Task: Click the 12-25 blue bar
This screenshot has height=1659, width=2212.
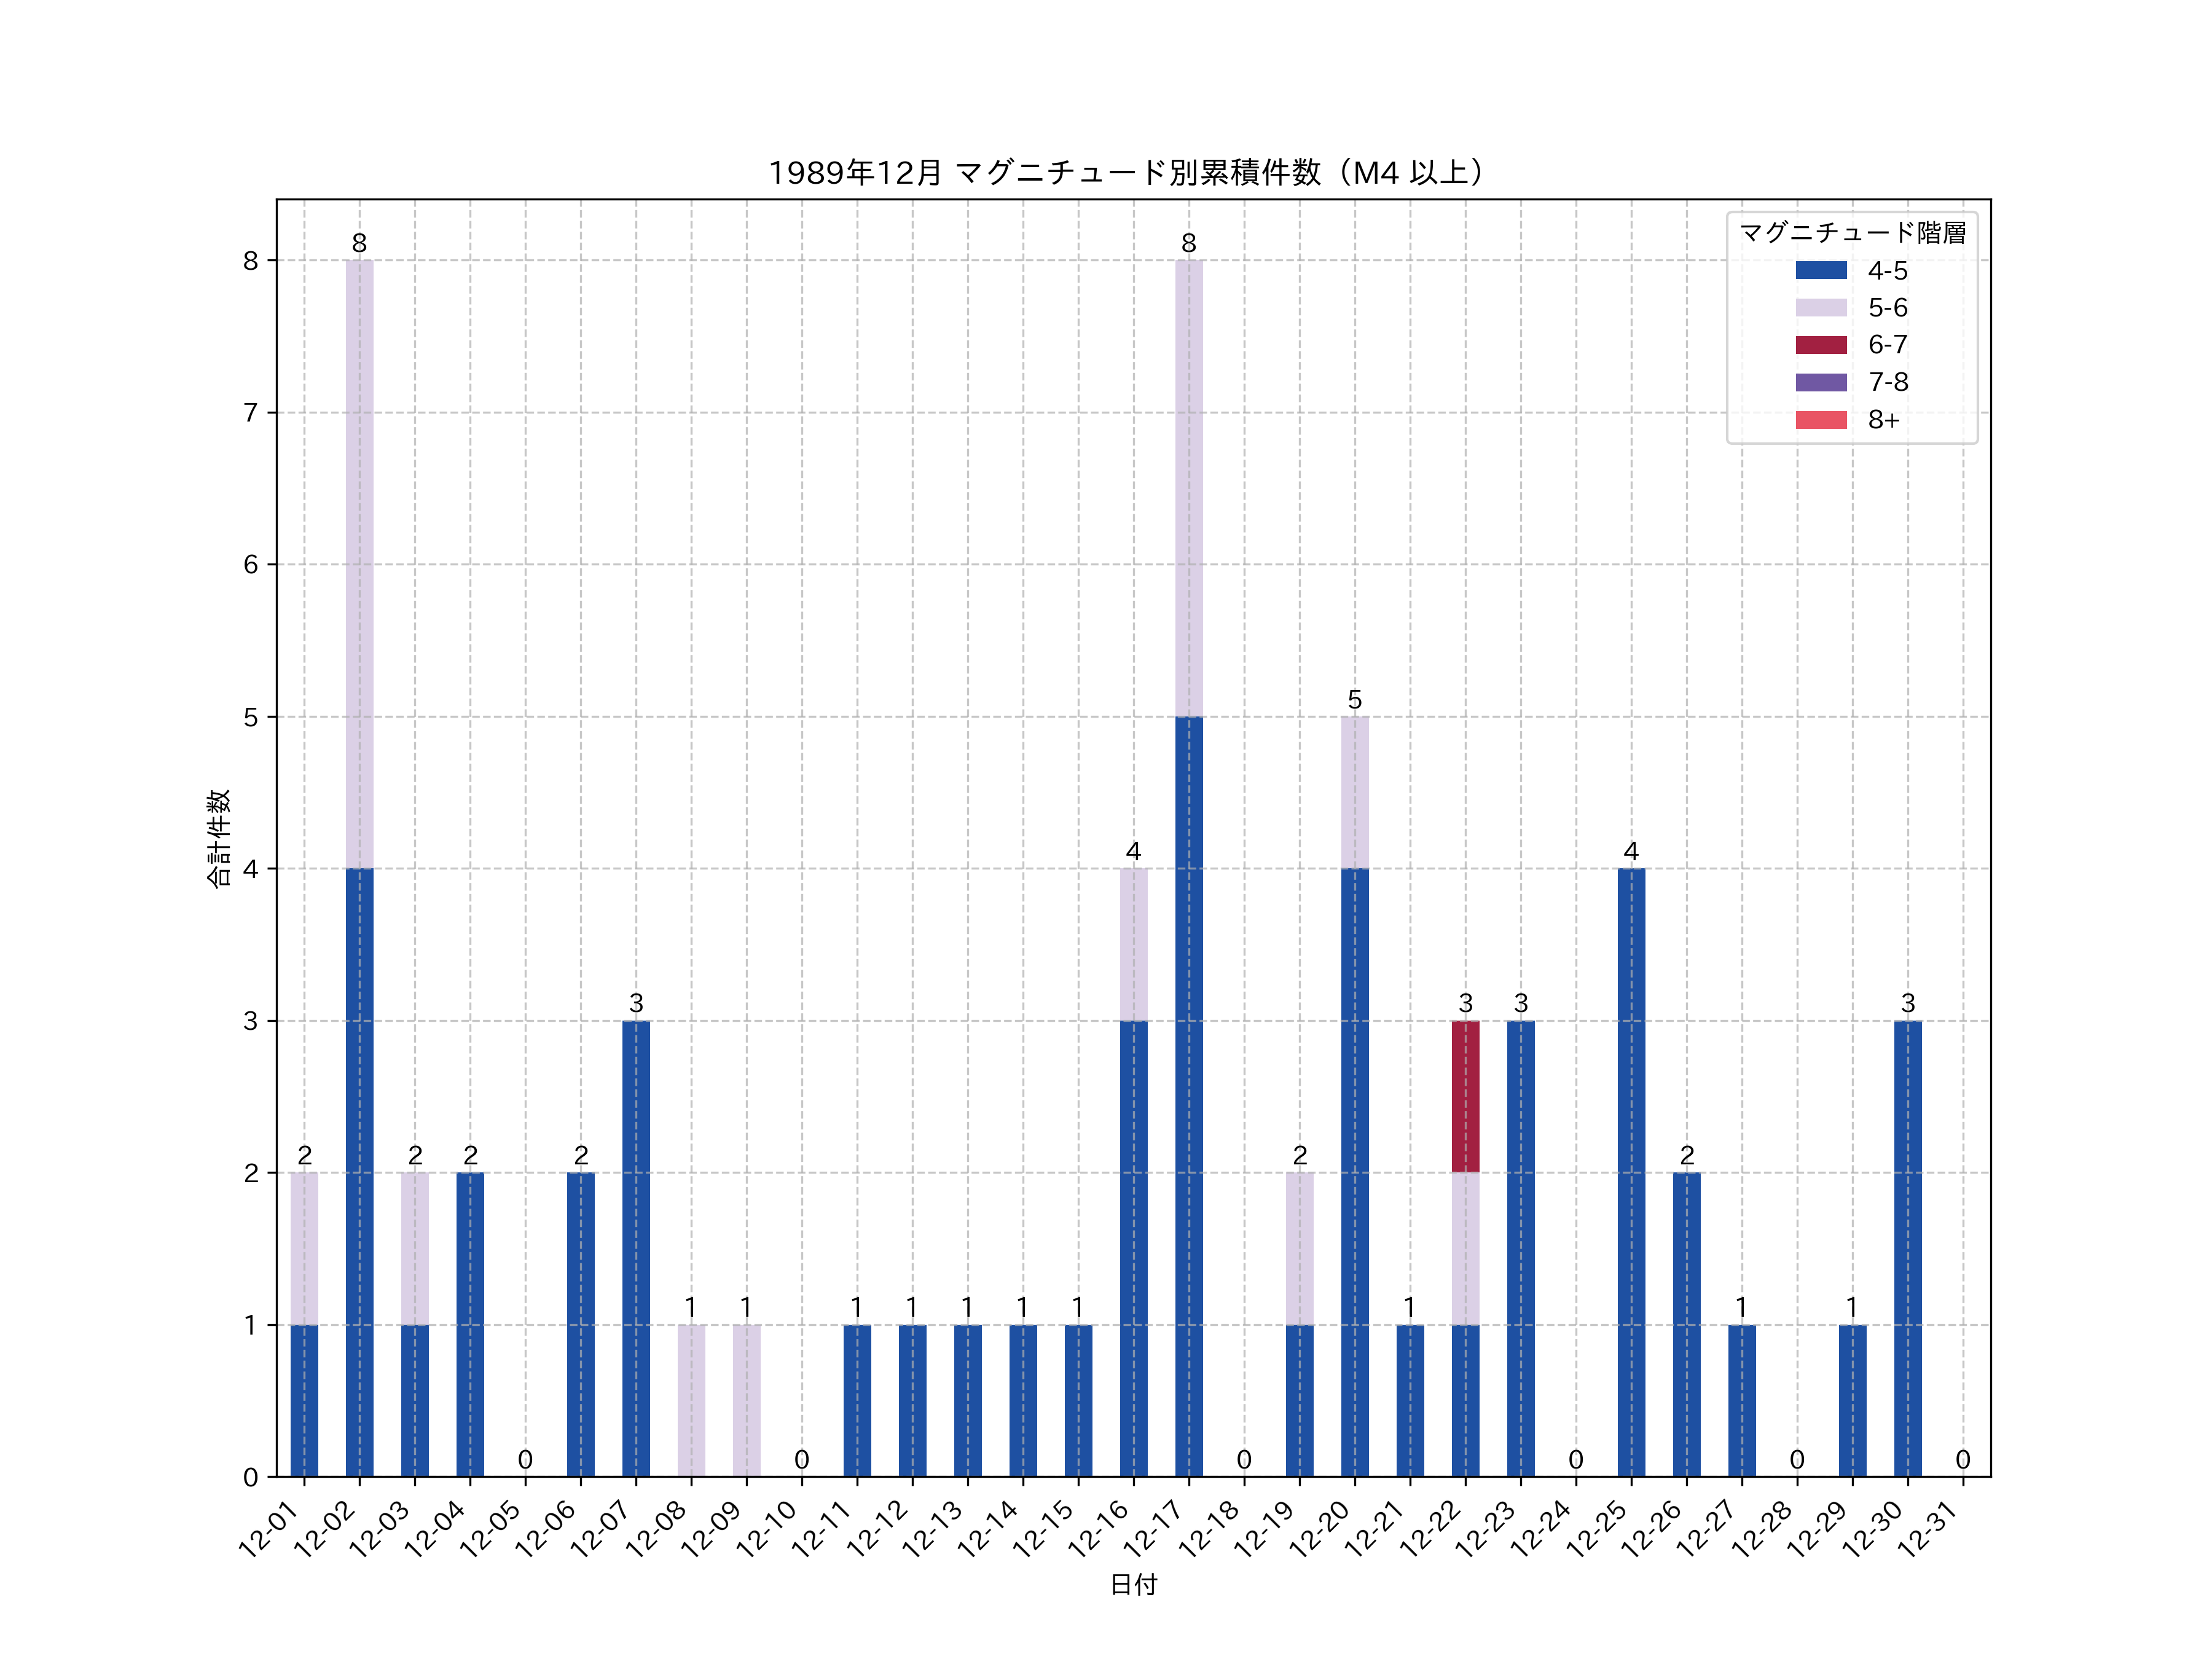Action: point(1631,1172)
